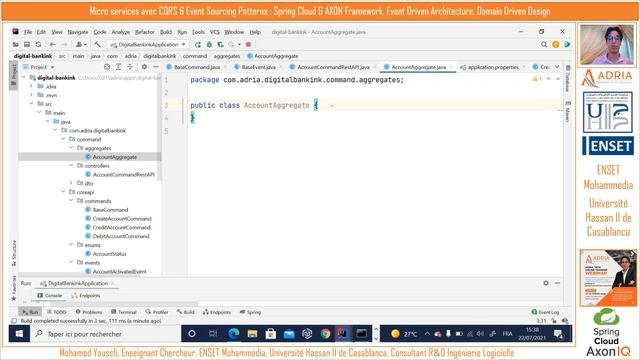The height and width of the screenshot is (360, 640).
Task: Toggle the Favorites side panel
Action: tap(14, 288)
